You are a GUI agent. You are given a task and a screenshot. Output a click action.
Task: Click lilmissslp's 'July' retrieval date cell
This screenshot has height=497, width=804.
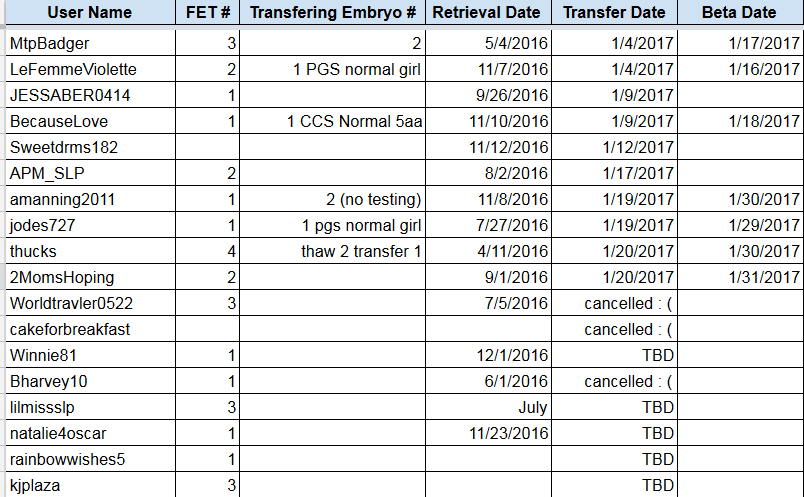[488, 407]
